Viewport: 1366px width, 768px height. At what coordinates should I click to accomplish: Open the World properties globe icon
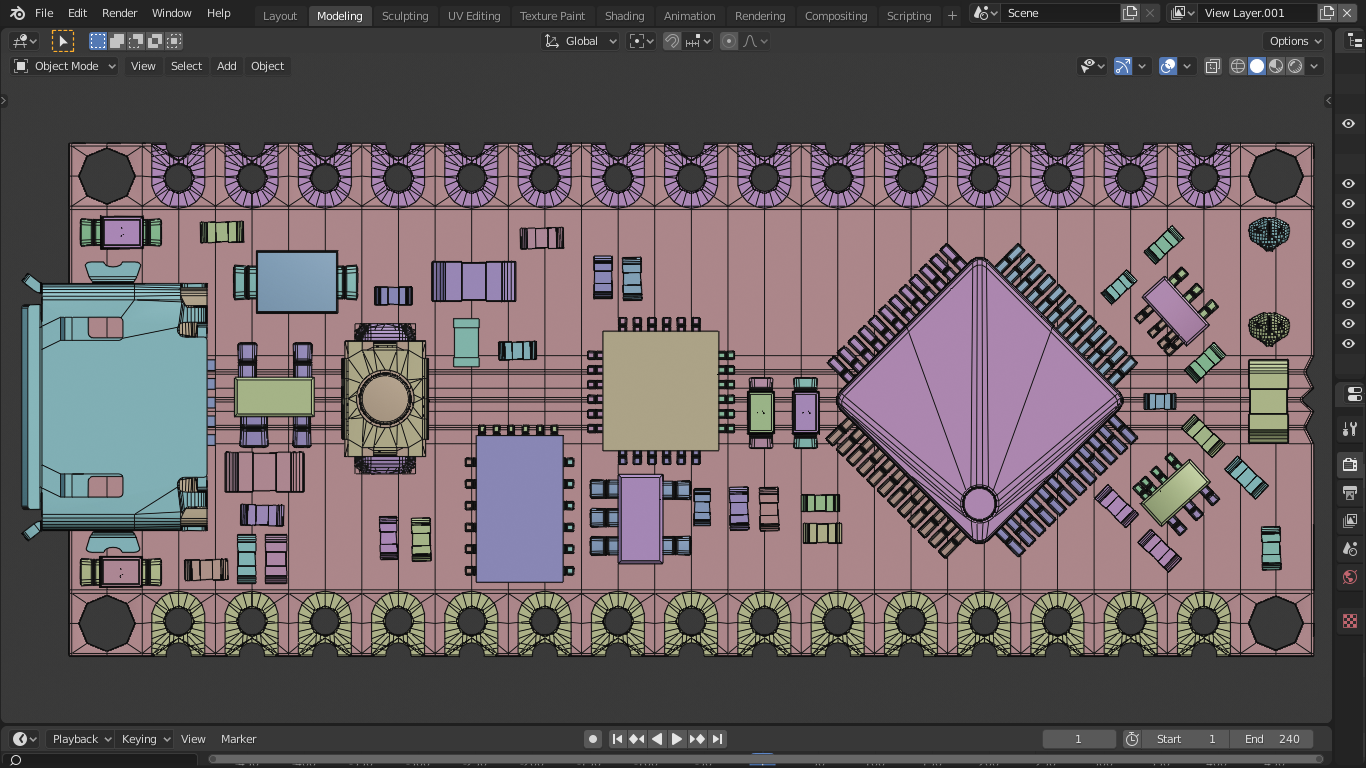tap(1348, 577)
